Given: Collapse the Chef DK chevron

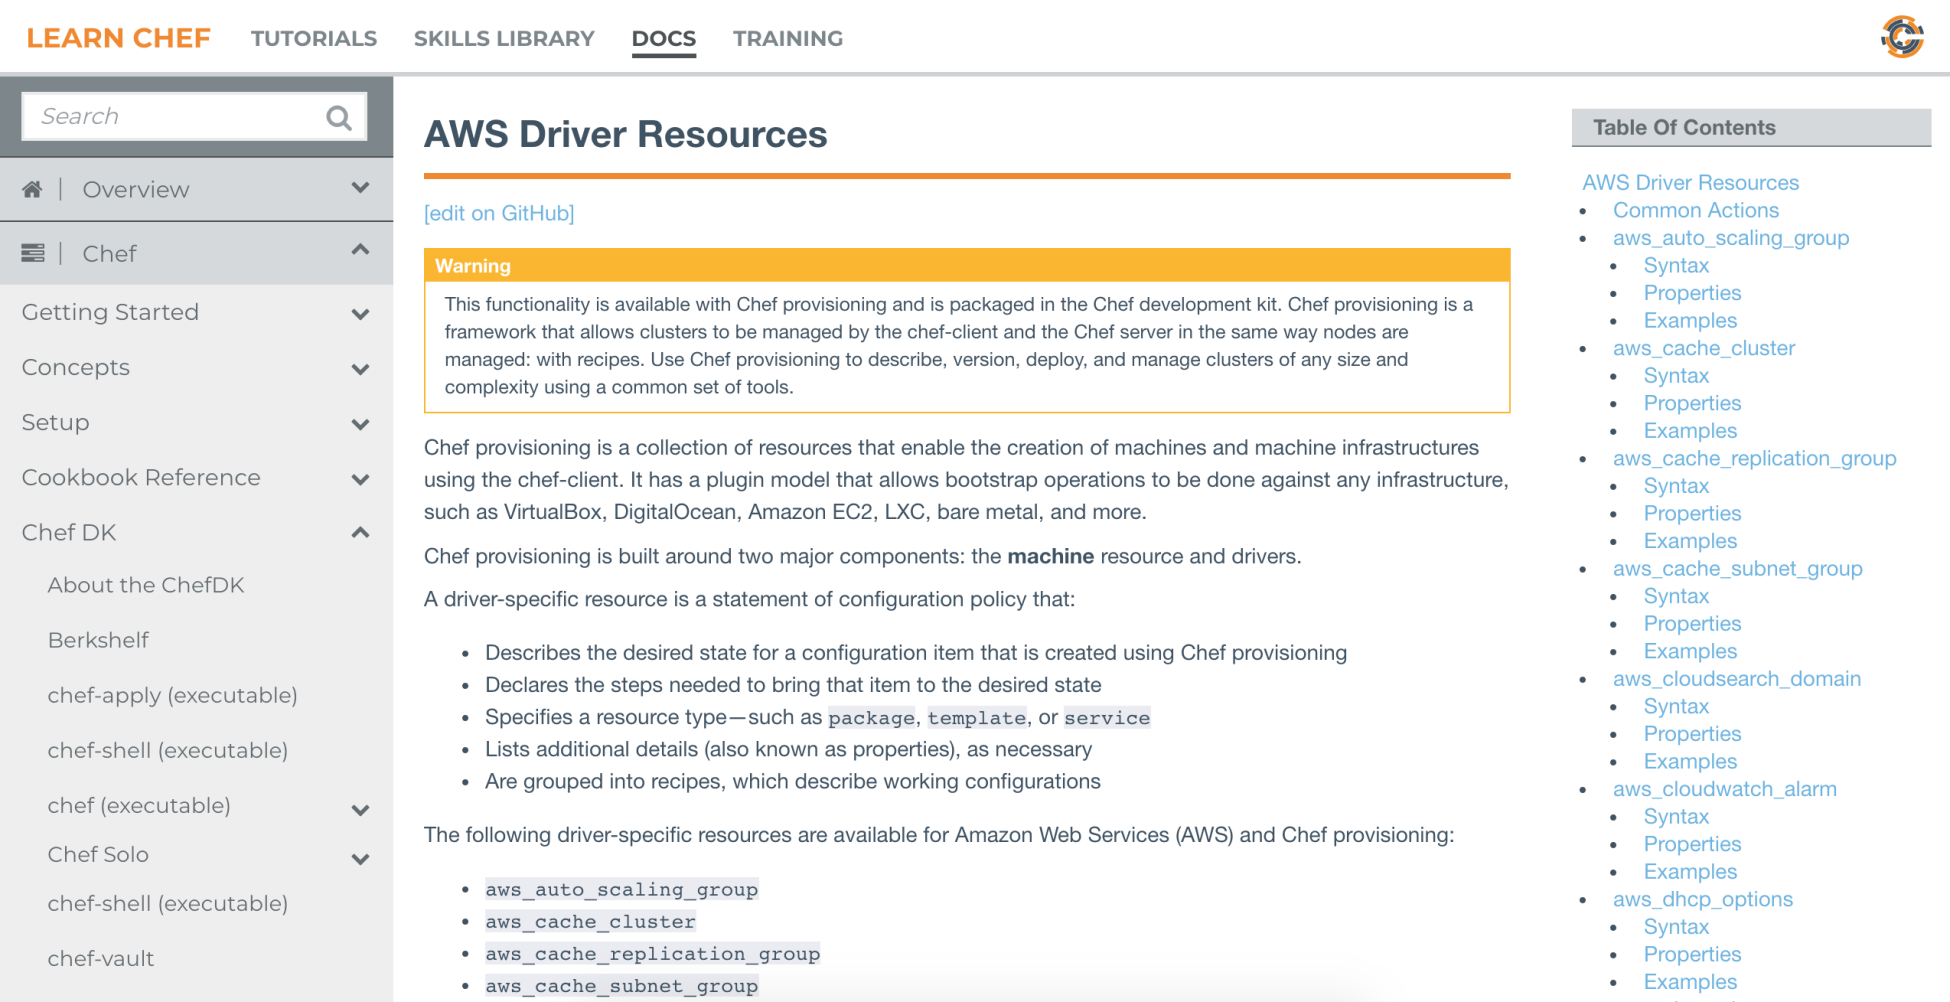Looking at the screenshot, I should [x=361, y=532].
